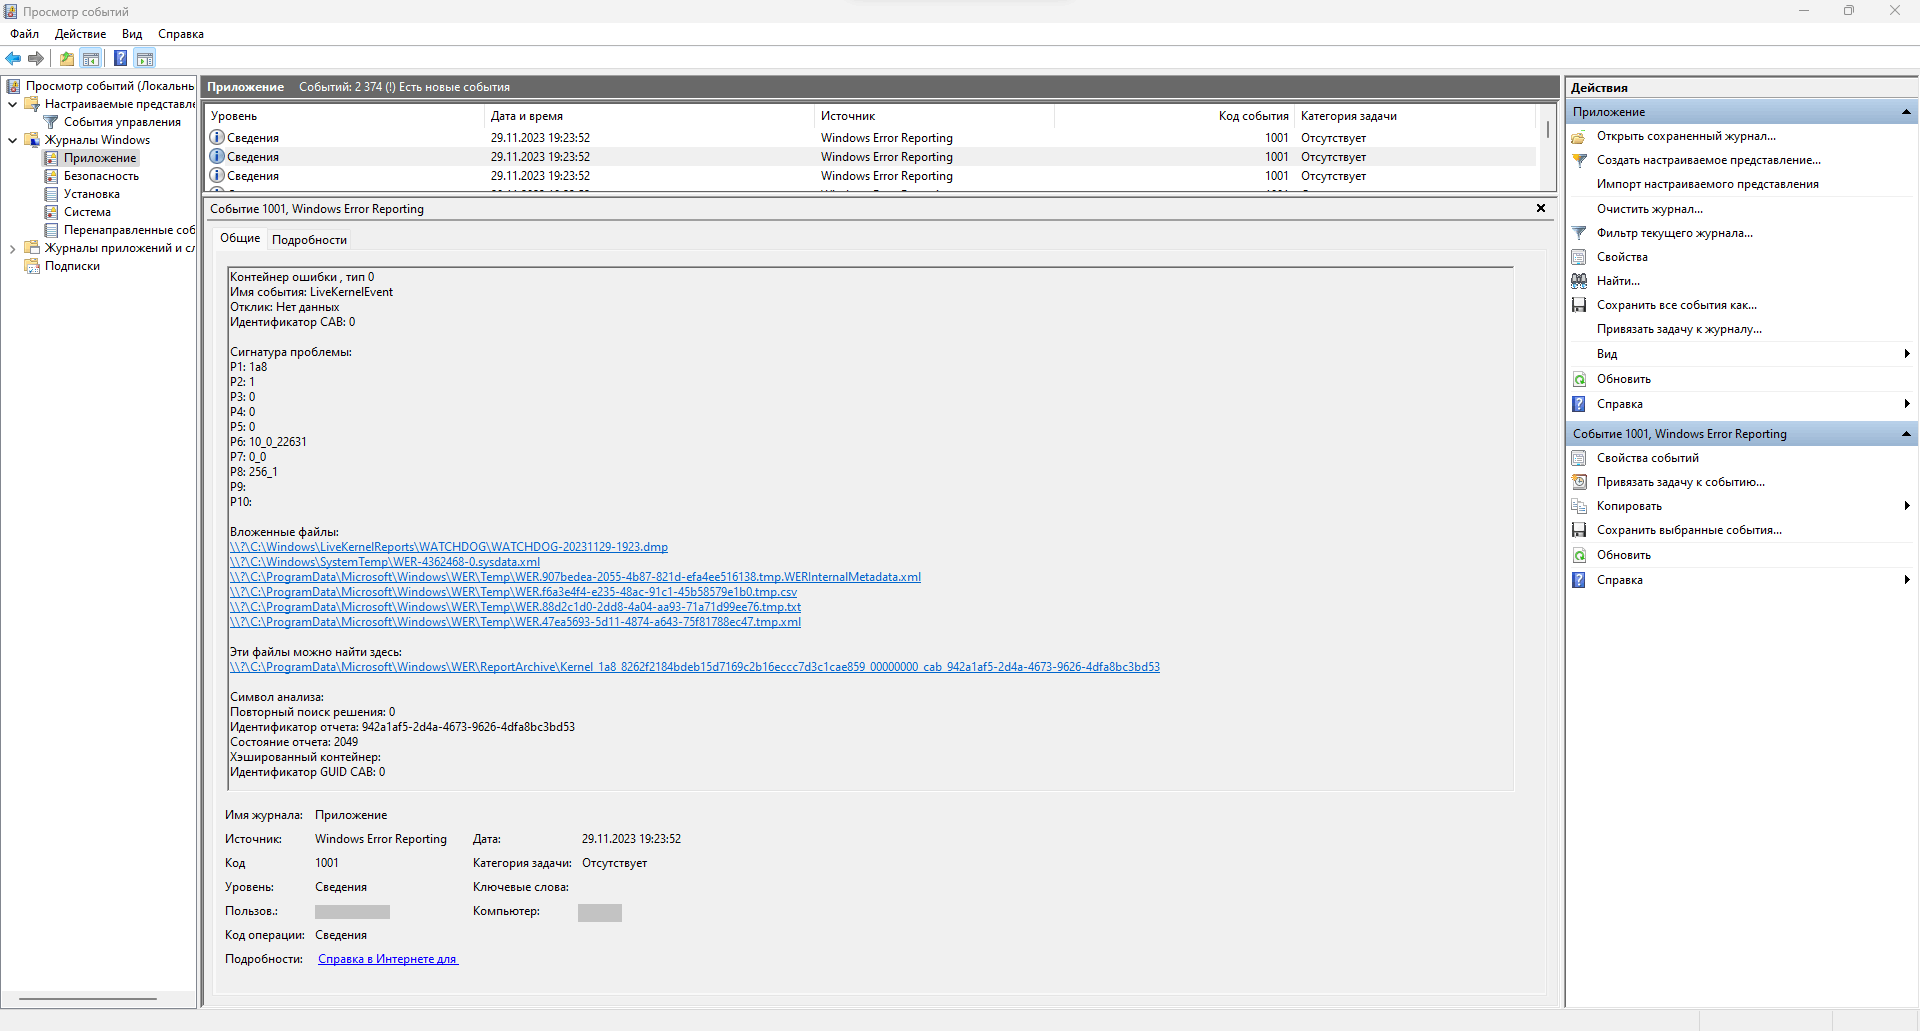Click the Справка icon under Событие 1001 actions
1920x1031 pixels.
pos(1579,580)
